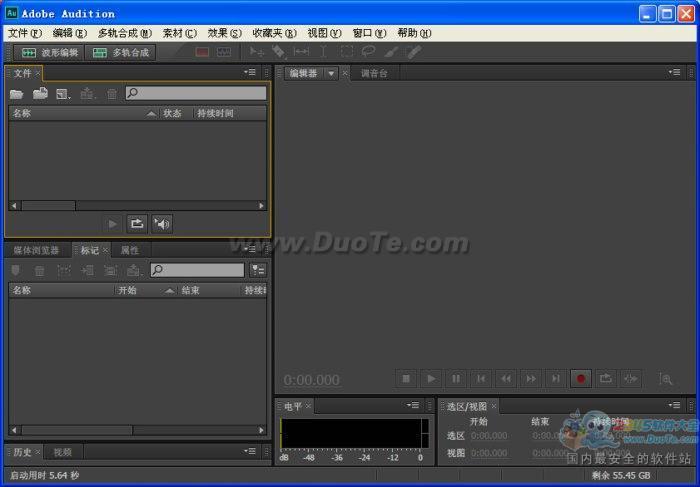The width and height of the screenshot is (700, 487).
Task: Click Add Marker icon in Markers panel
Action: 16,271
